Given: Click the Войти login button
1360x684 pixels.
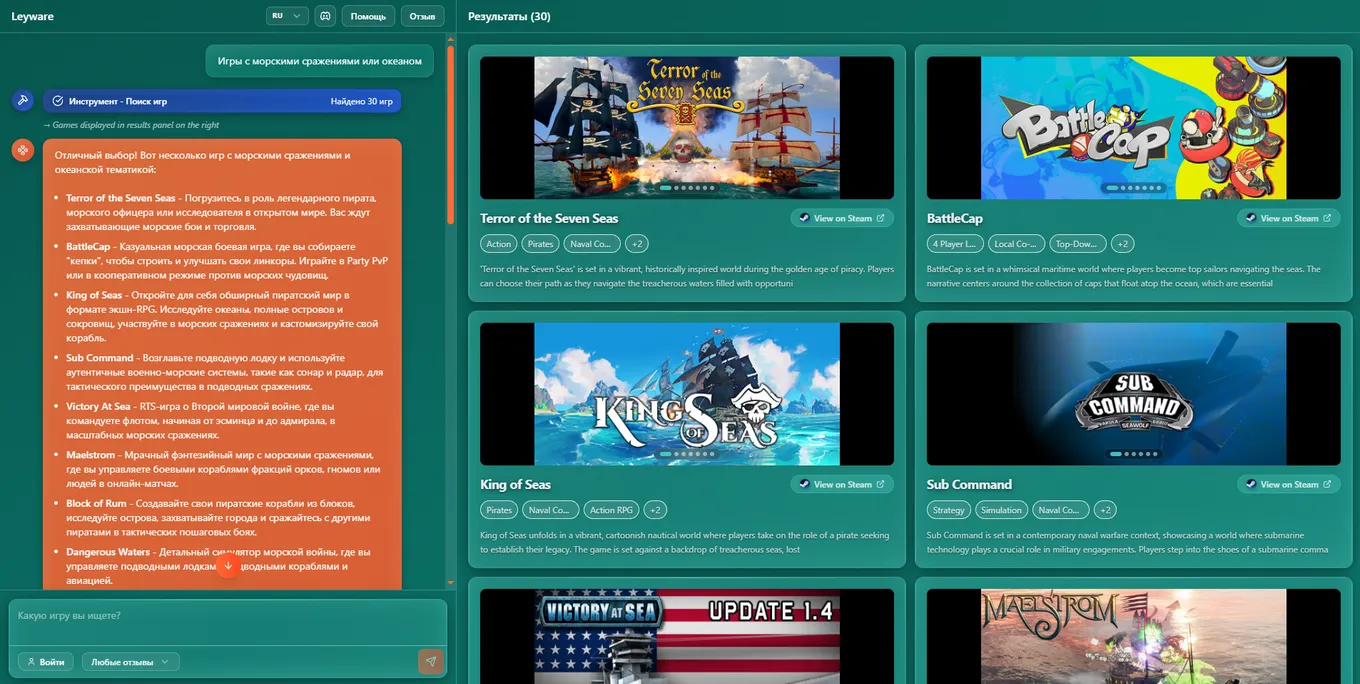Looking at the screenshot, I should pos(45,662).
